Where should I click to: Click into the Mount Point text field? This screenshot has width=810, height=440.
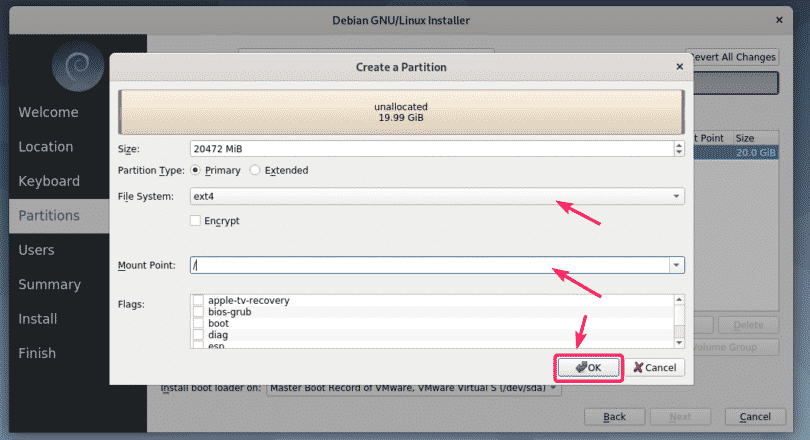pyautogui.click(x=430, y=265)
